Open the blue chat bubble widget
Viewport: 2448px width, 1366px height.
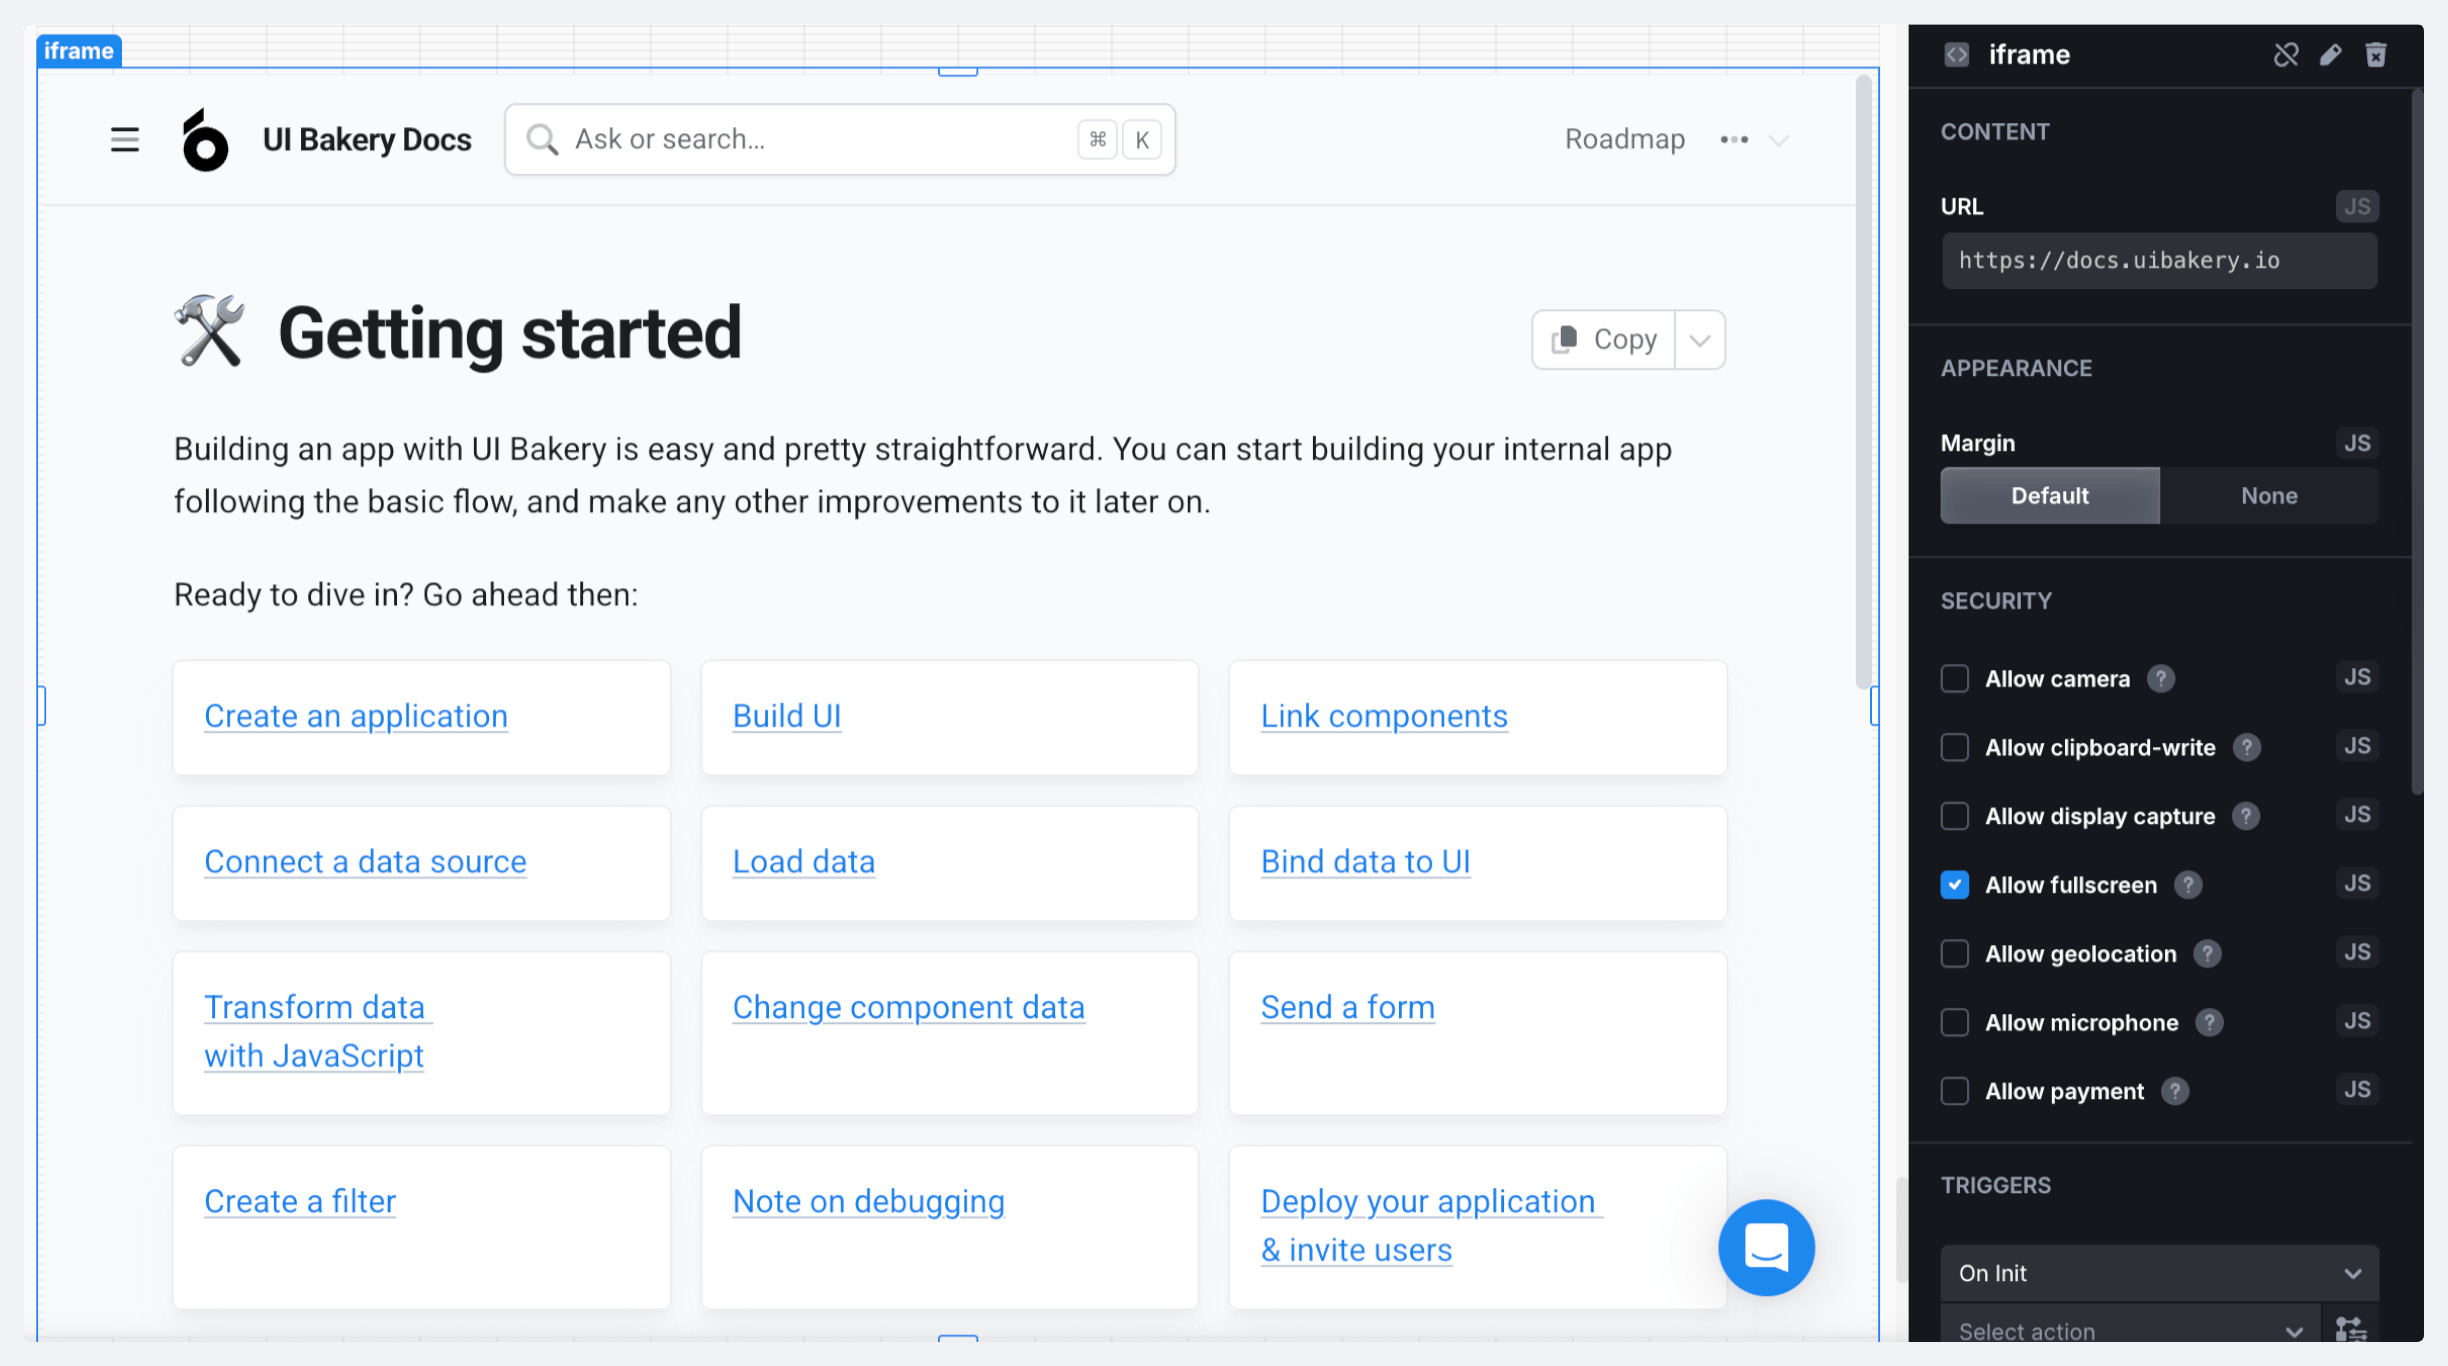[x=1766, y=1247]
